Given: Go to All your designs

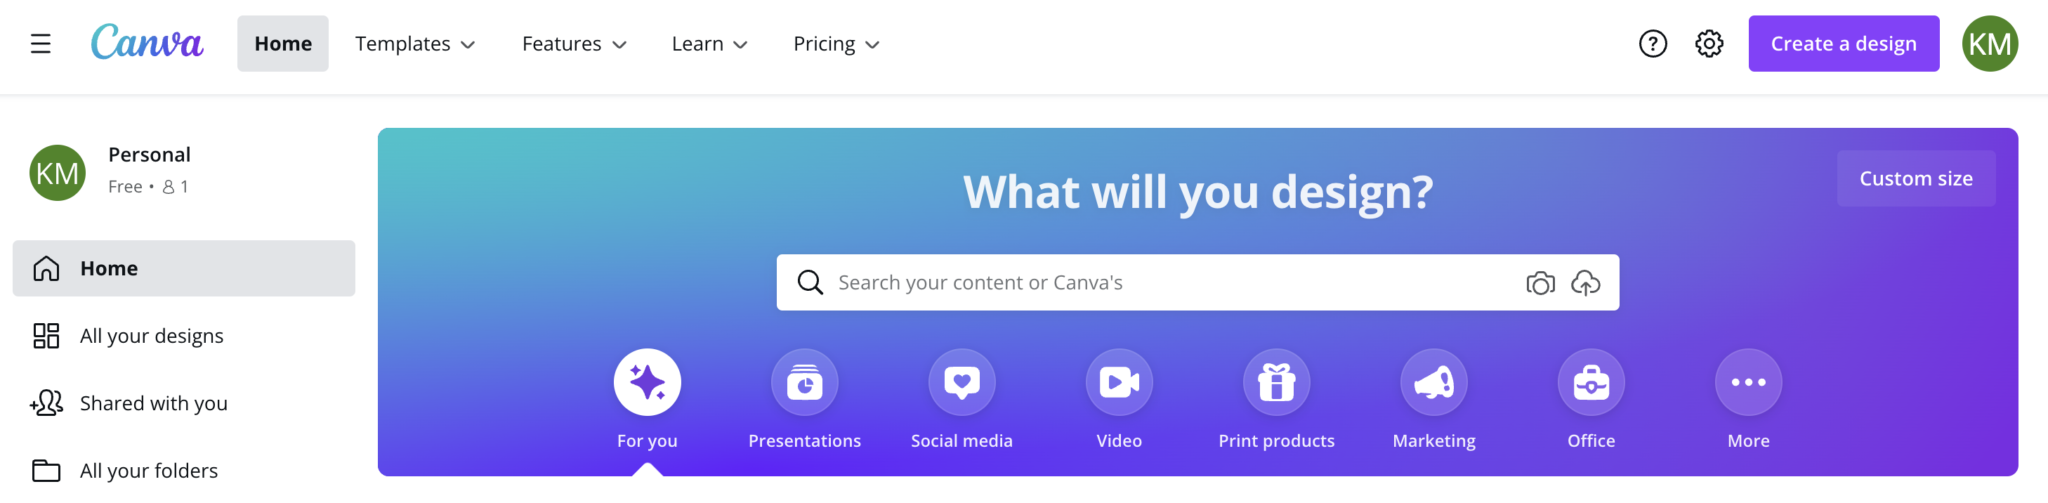Looking at the screenshot, I should coord(151,336).
